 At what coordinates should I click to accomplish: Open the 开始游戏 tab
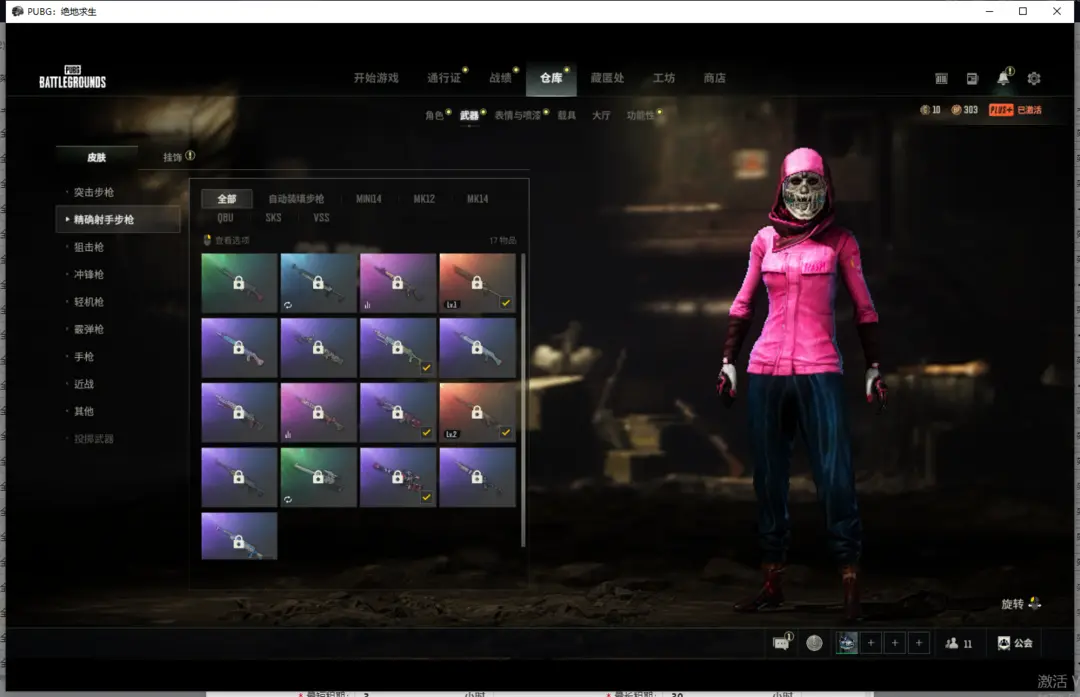[376, 78]
